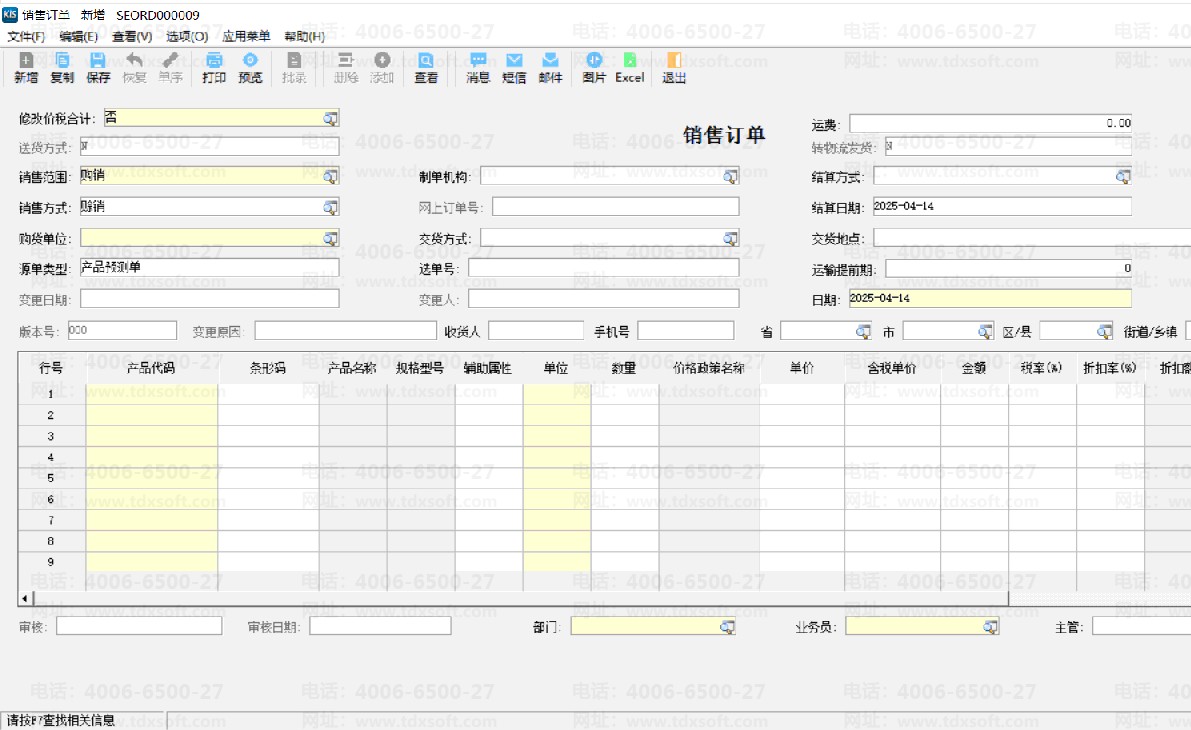1191x730 pixels.
Task: Preview the order using 预览 icon
Action: (x=250, y=68)
